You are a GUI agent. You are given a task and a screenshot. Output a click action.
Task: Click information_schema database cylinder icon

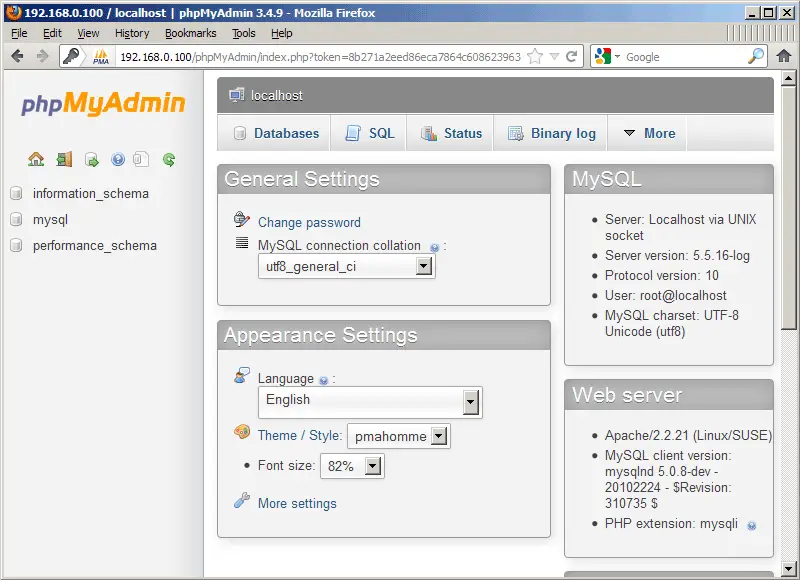(x=16, y=193)
